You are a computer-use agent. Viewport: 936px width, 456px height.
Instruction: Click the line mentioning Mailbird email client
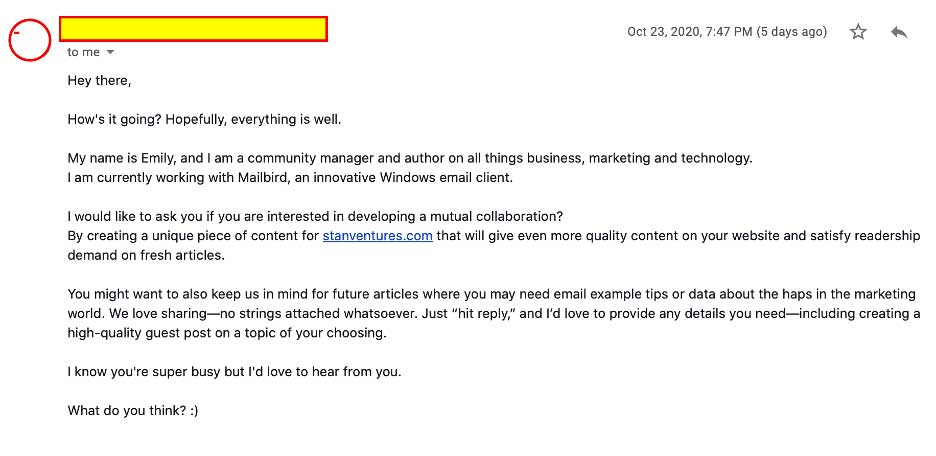tap(290, 177)
